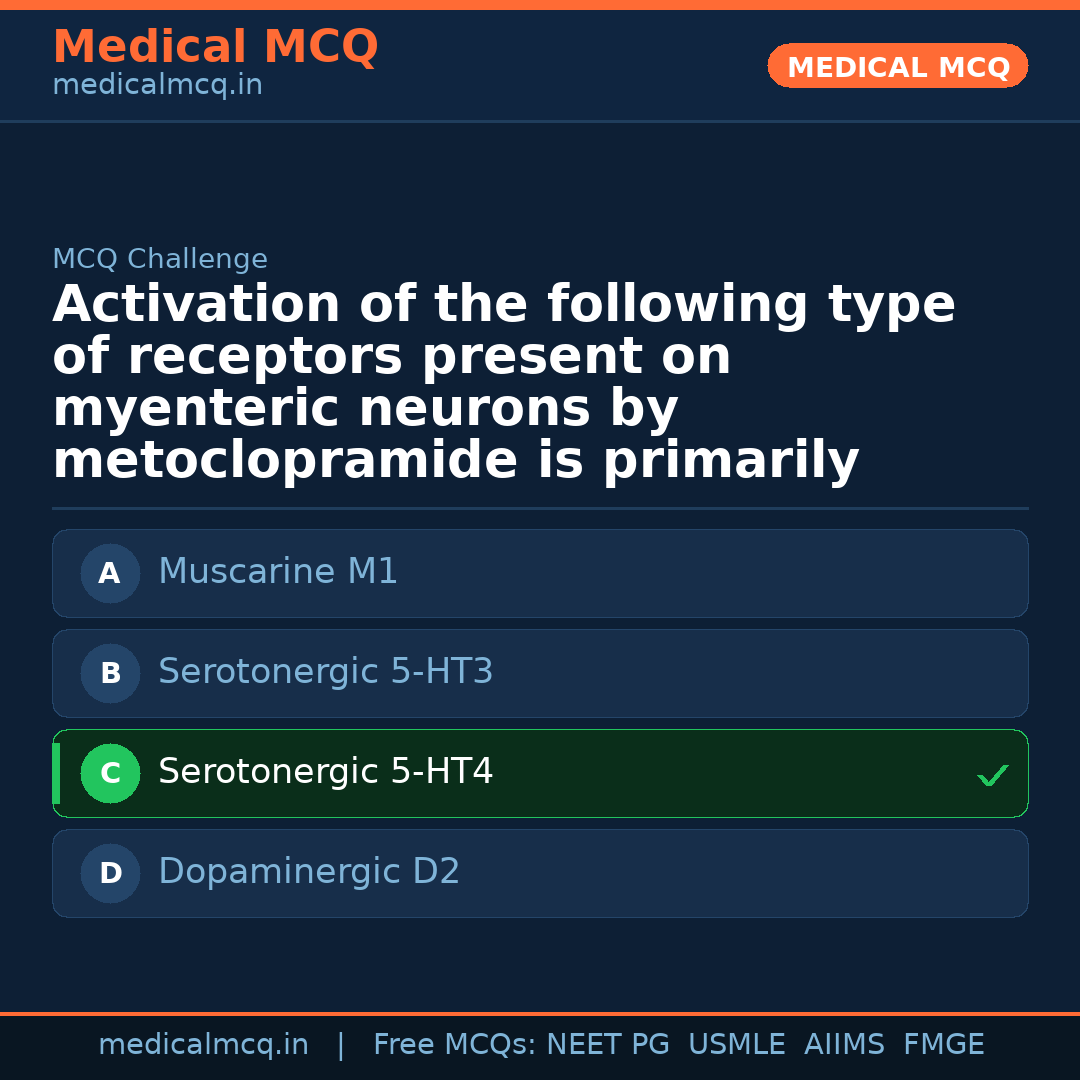Click the orange MEDICAL MCQ badge
Screen dimensions: 1080x1080
(897, 67)
